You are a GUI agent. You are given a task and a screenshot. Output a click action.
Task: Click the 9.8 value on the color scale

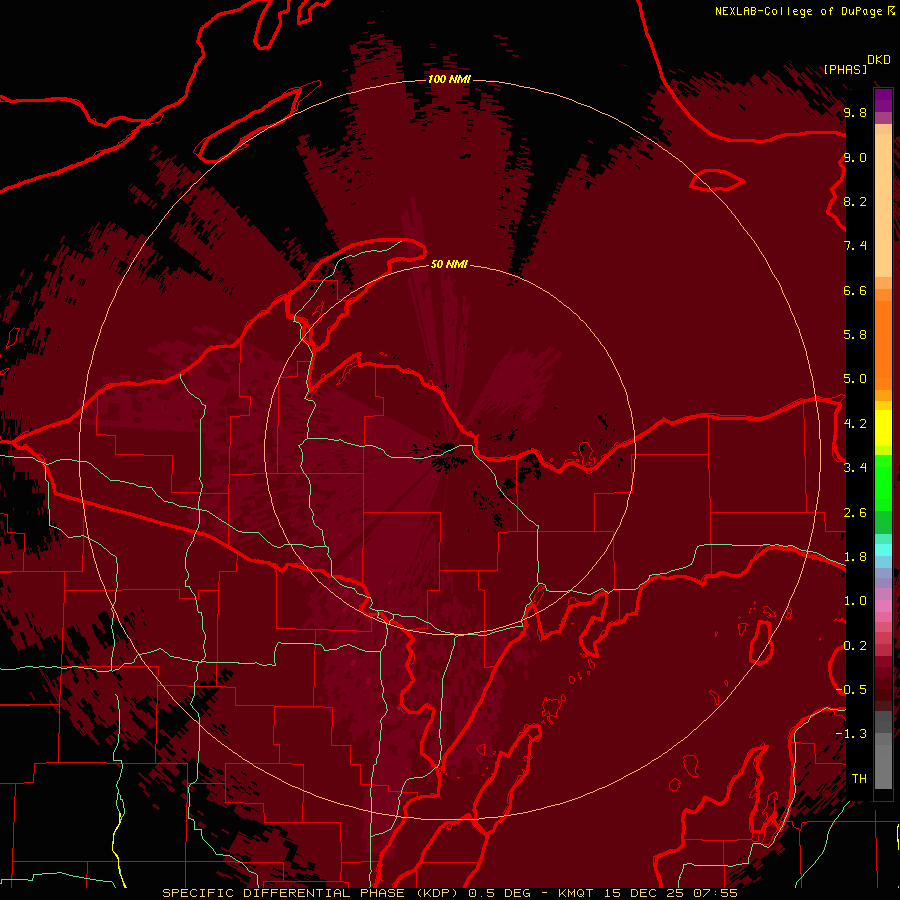pyautogui.click(x=855, y=112)
